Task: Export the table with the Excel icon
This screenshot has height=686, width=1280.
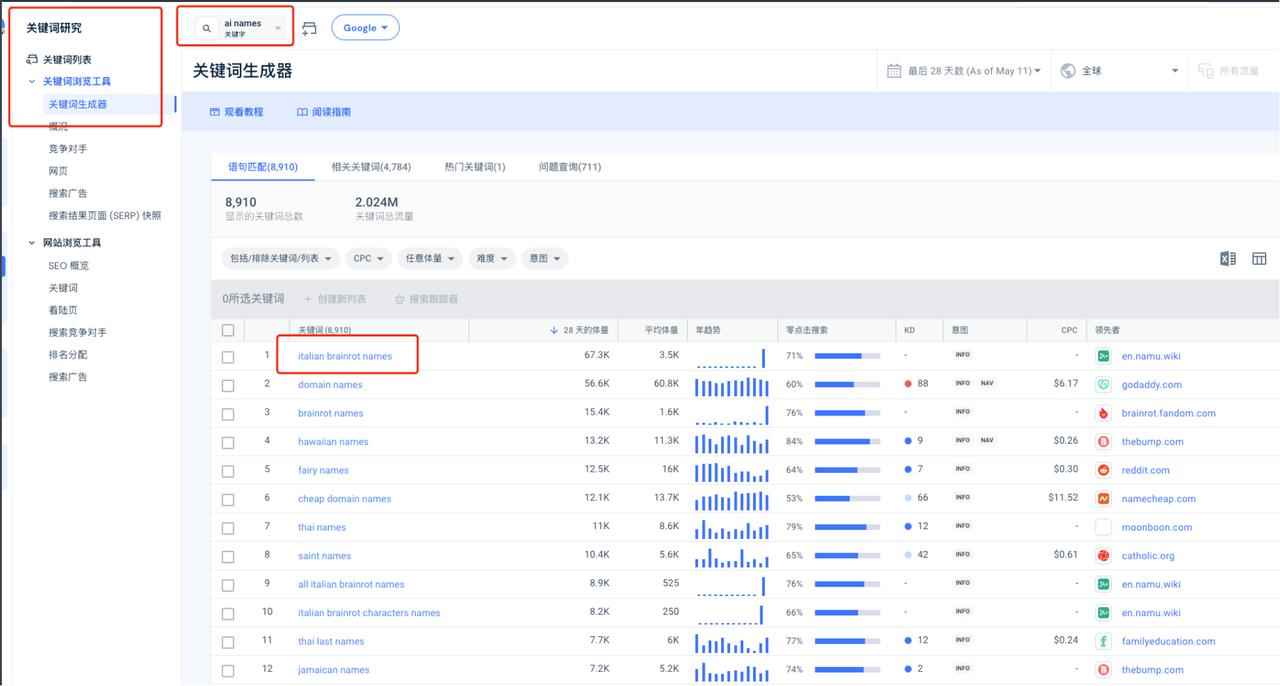Action: coord(1228,259)
